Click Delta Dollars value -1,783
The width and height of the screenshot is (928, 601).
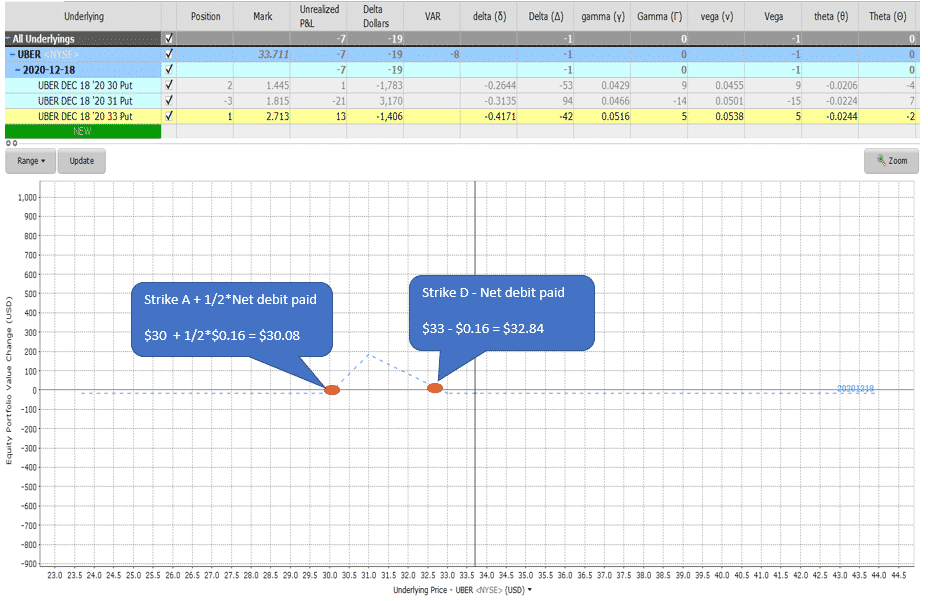pyautogui.click(x=389, y=85)
